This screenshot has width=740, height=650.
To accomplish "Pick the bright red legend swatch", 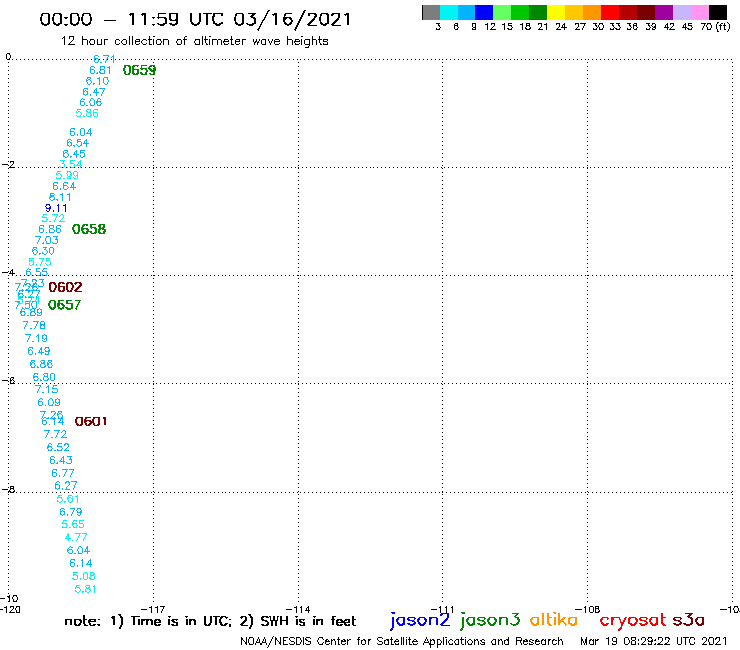I will coord(610,12).
